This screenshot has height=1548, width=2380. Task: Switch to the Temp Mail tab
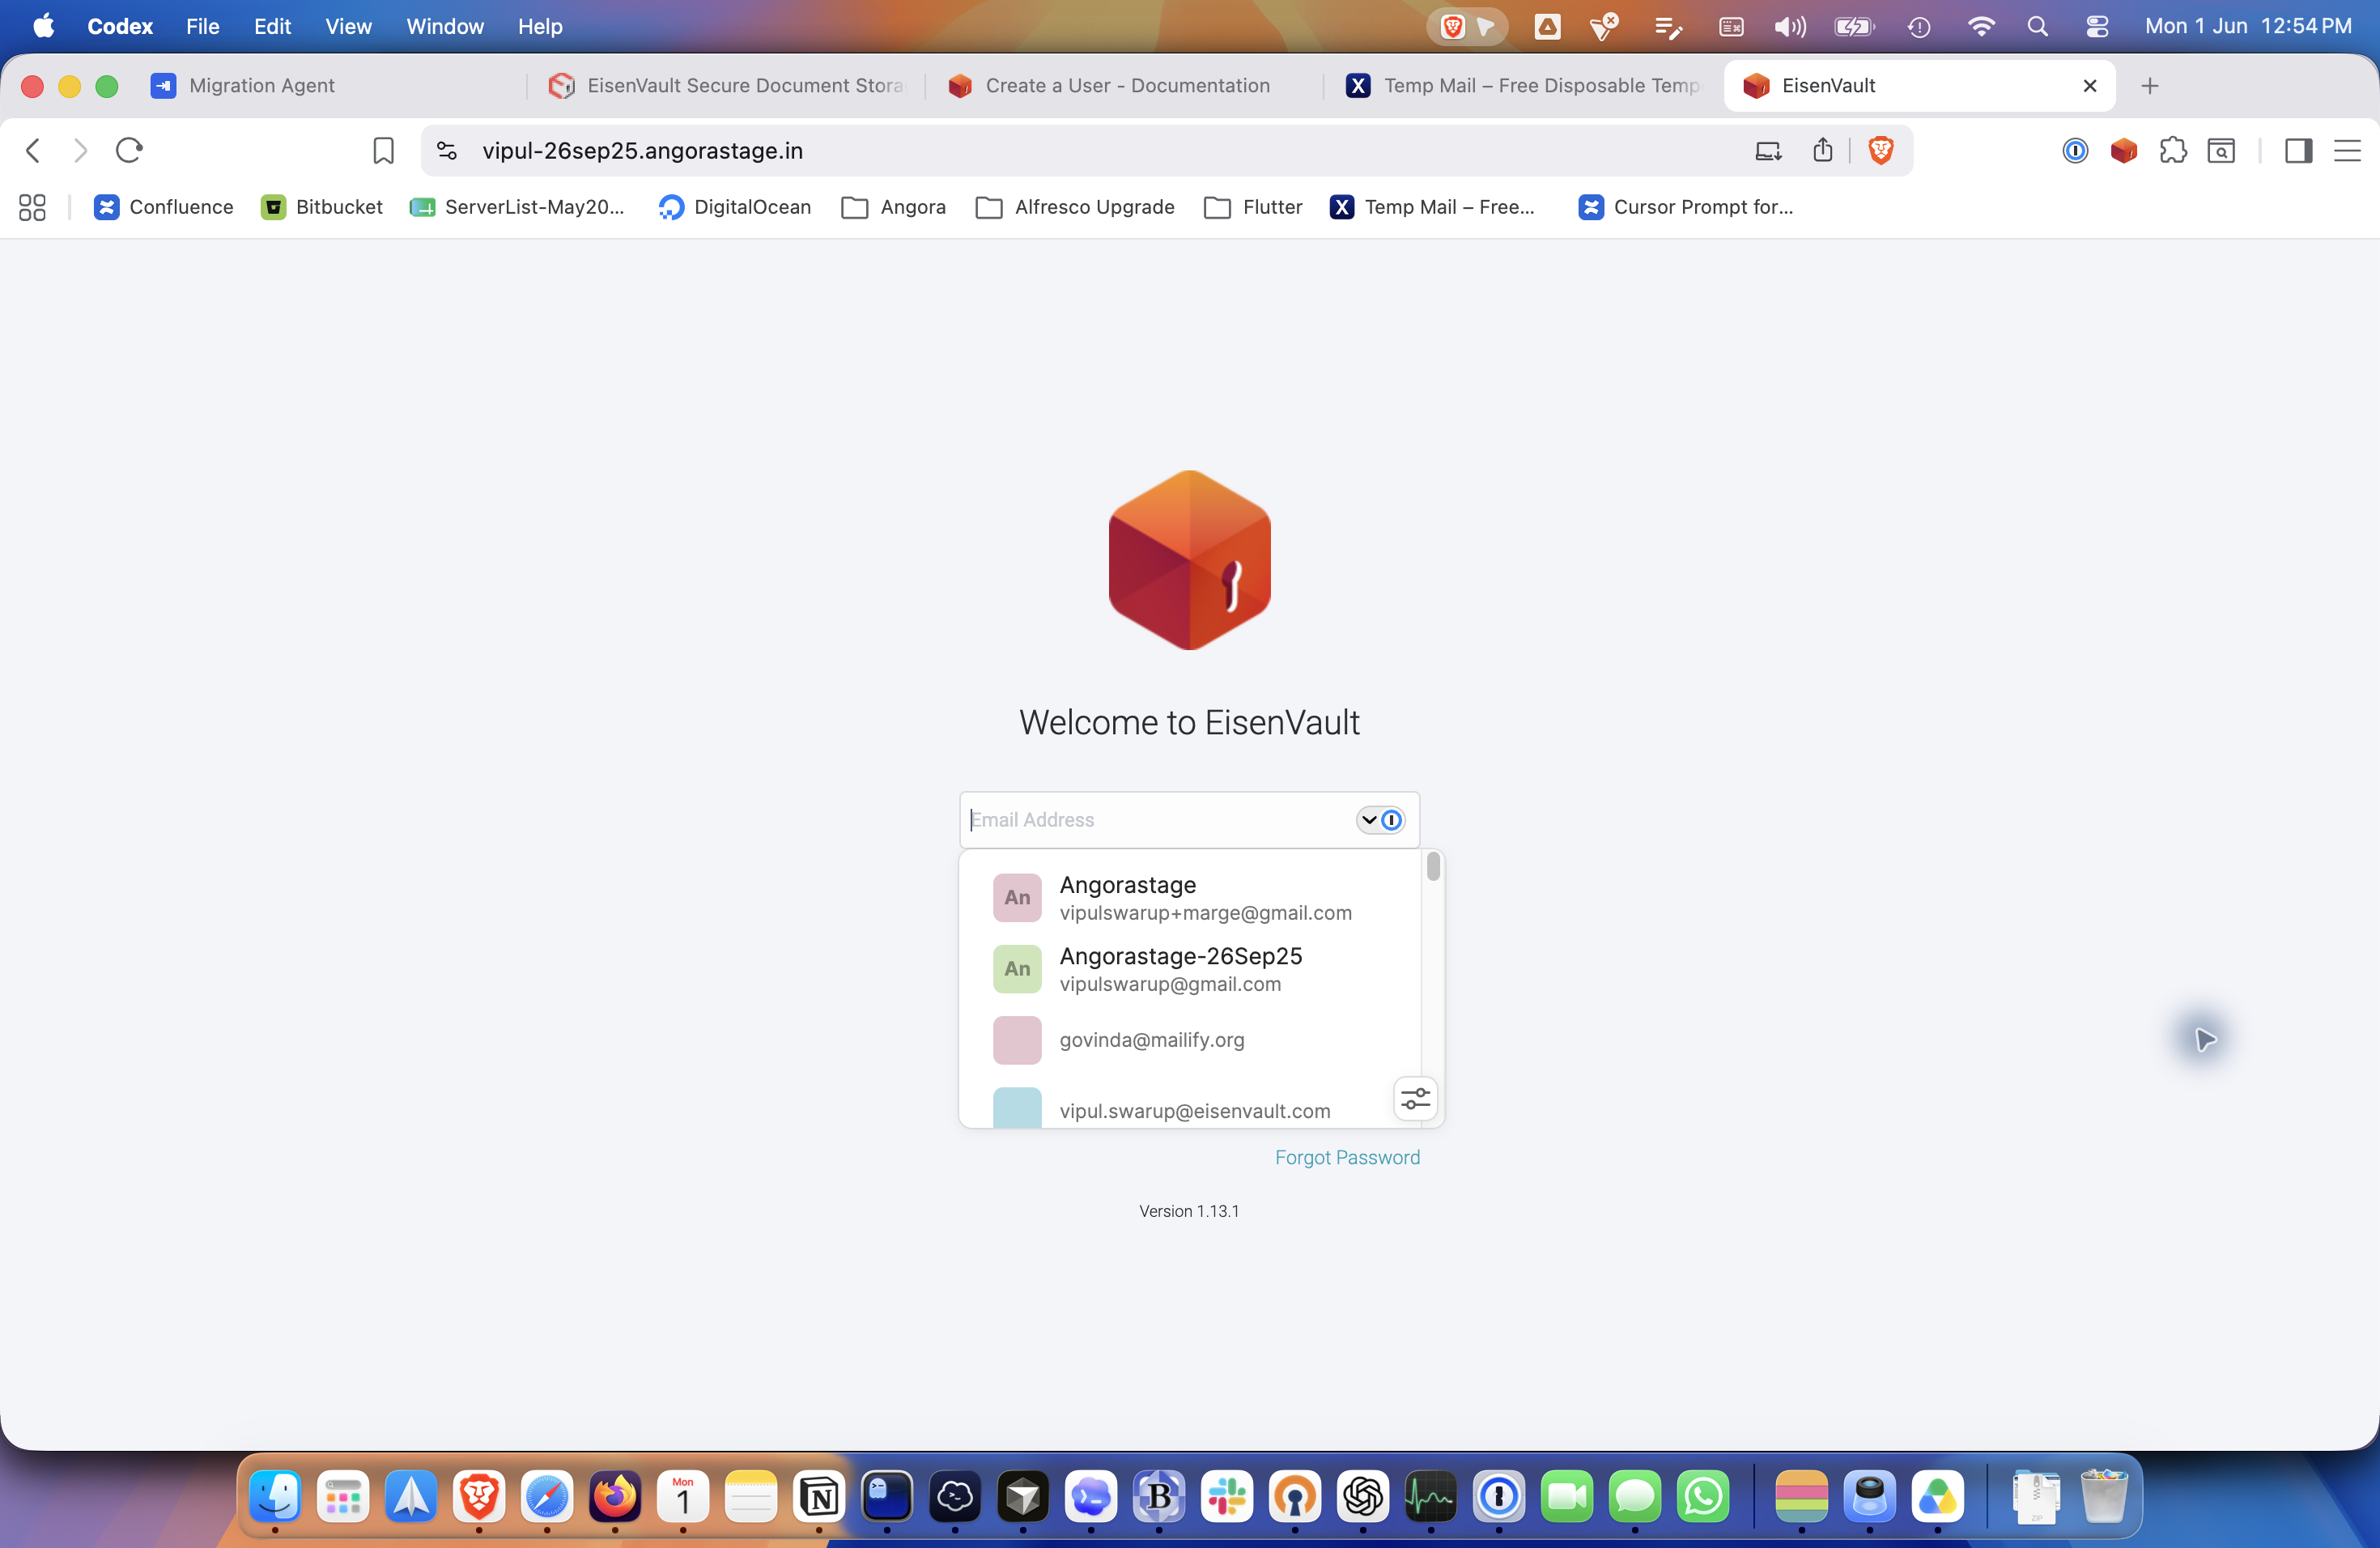point(1524,86)
